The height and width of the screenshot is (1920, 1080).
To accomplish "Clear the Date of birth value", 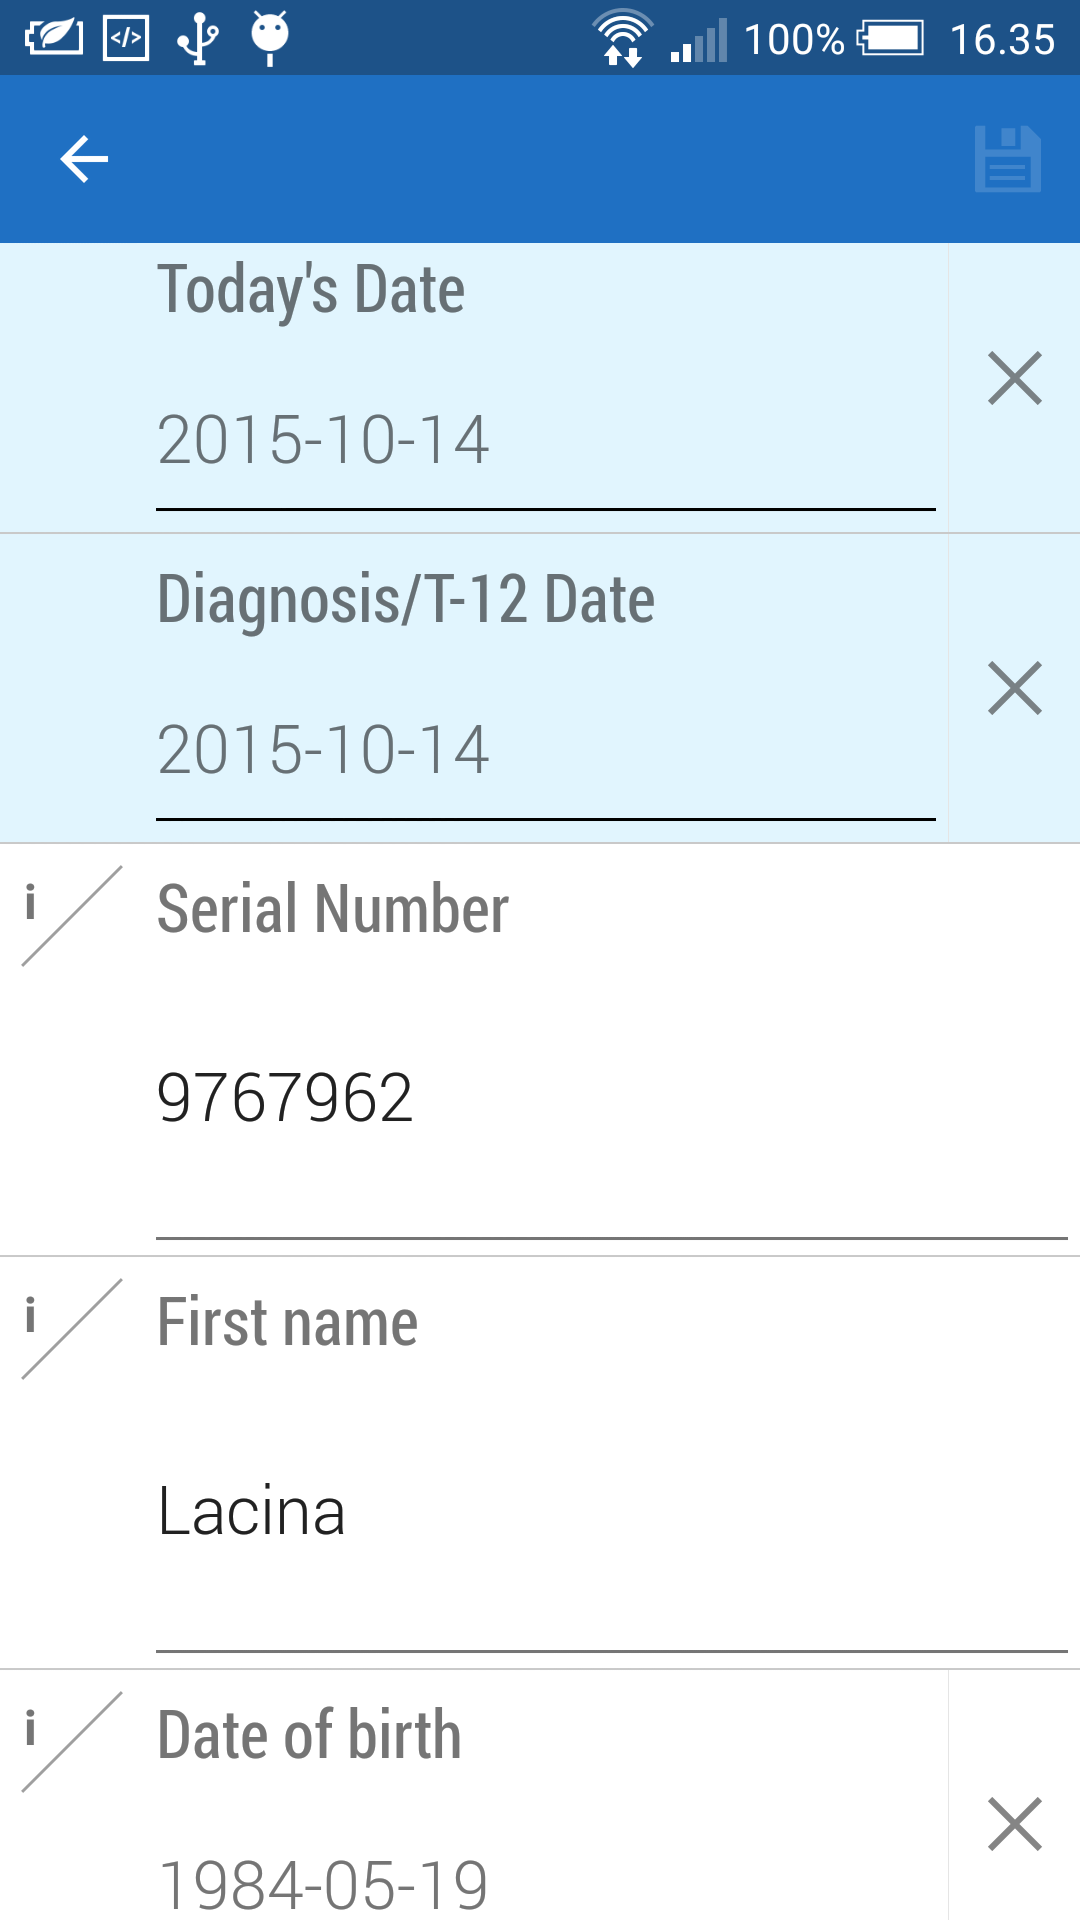I will [x=1014, y=1824].
